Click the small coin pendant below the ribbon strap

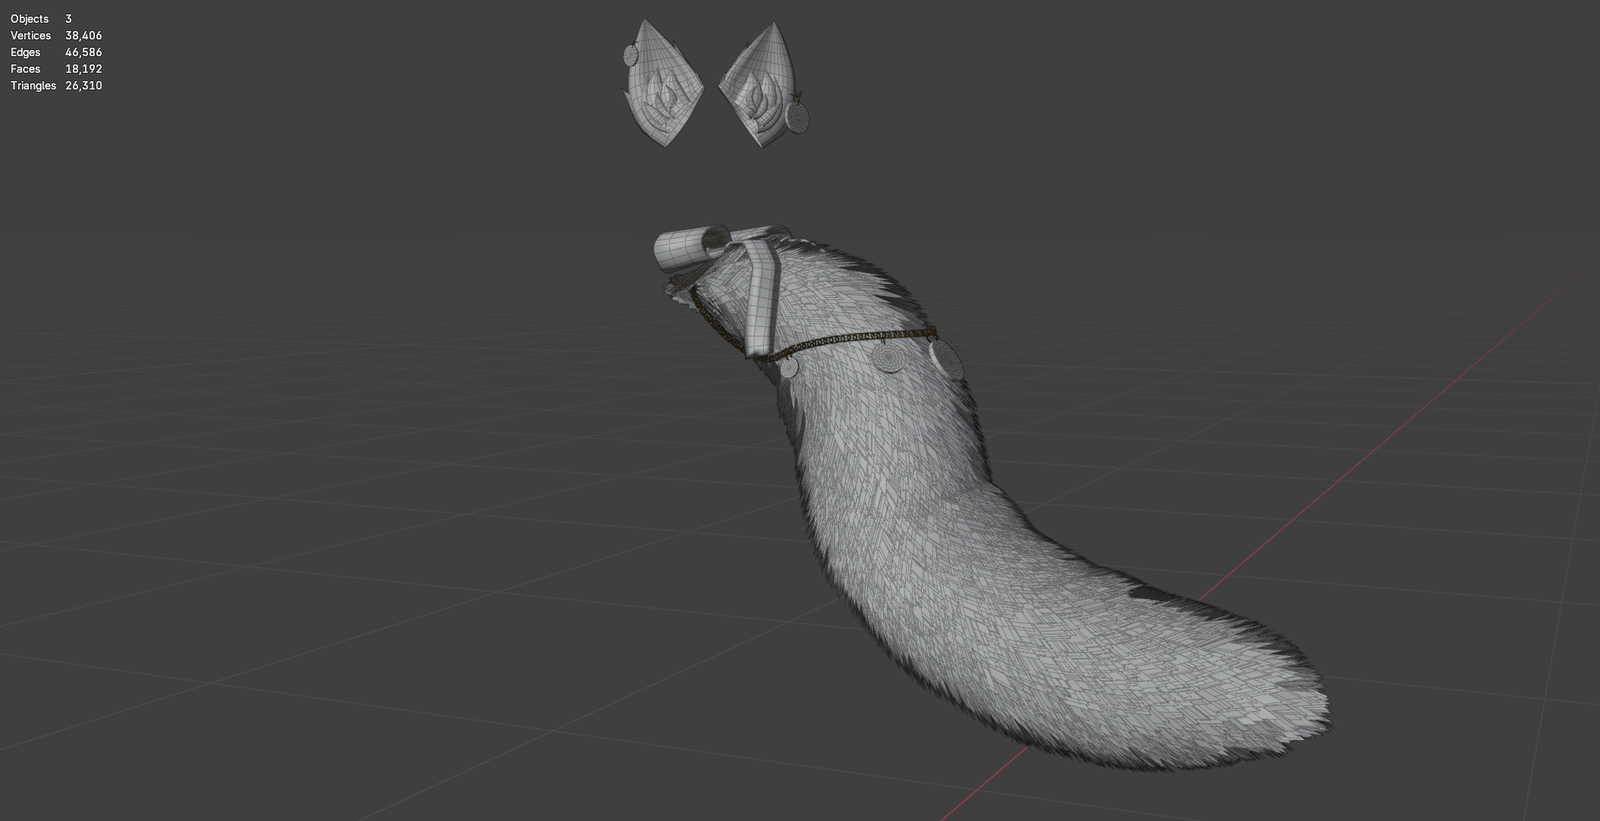(x=789, y=367)
